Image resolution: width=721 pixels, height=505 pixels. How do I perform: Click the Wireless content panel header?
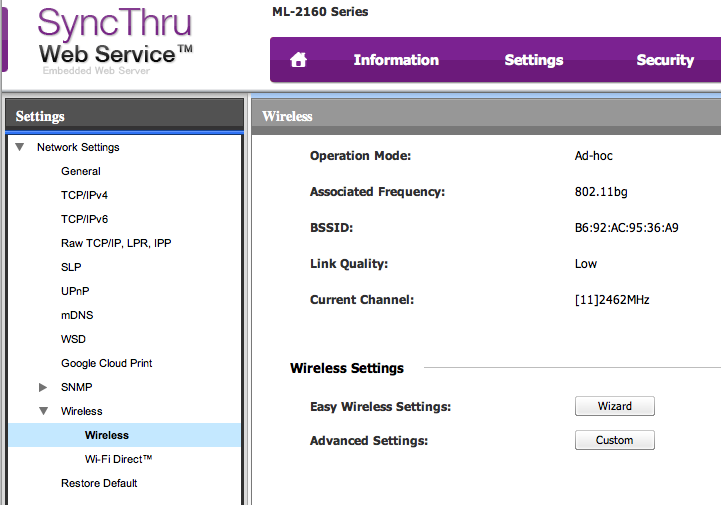pos(486,116)
